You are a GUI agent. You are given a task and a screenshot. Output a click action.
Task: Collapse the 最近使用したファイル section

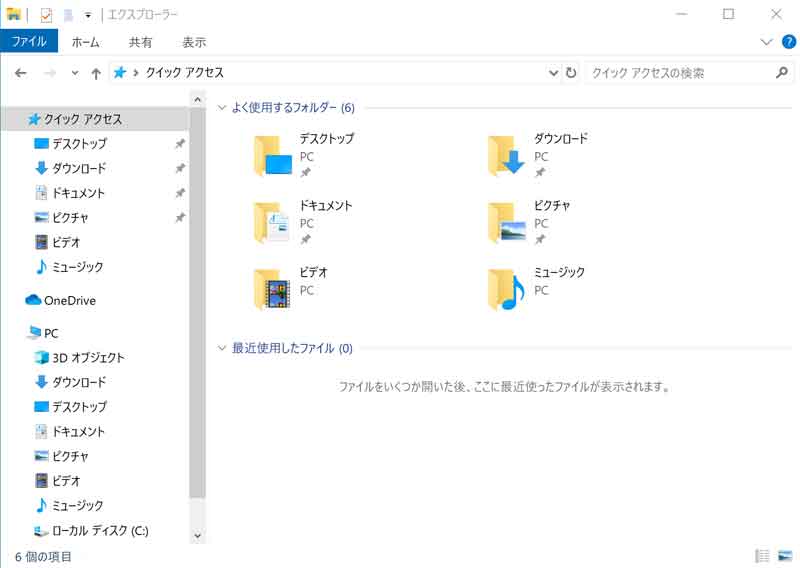point(222,348)
